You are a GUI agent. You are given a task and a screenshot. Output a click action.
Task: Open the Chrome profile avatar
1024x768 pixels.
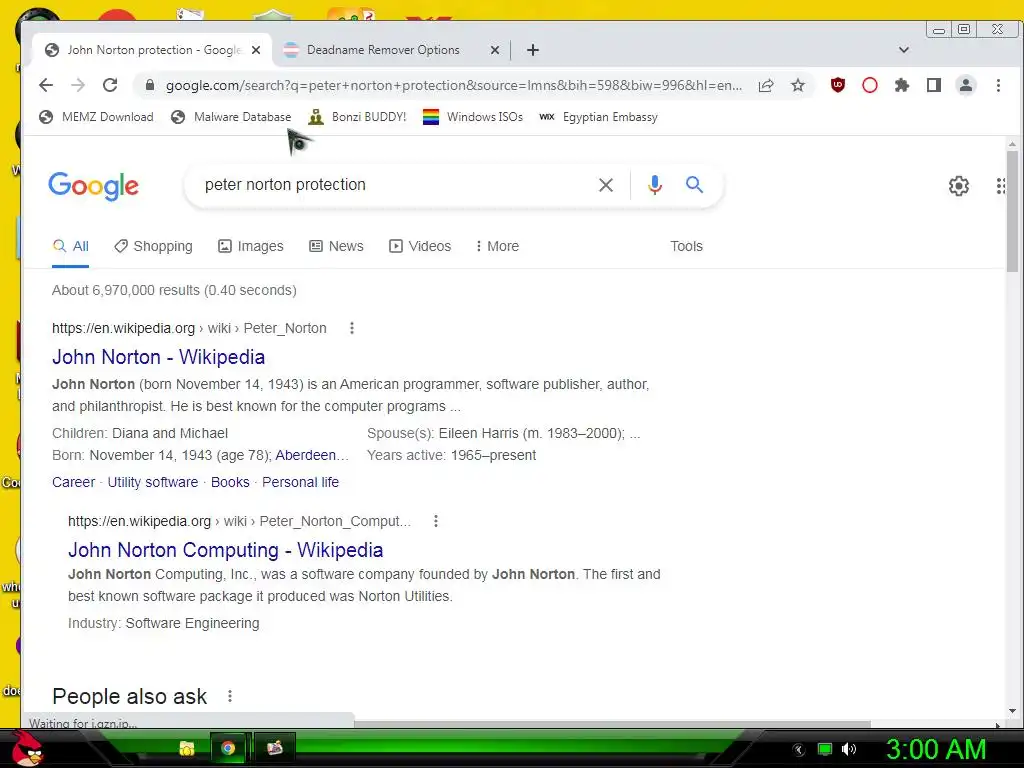(966, 85)
